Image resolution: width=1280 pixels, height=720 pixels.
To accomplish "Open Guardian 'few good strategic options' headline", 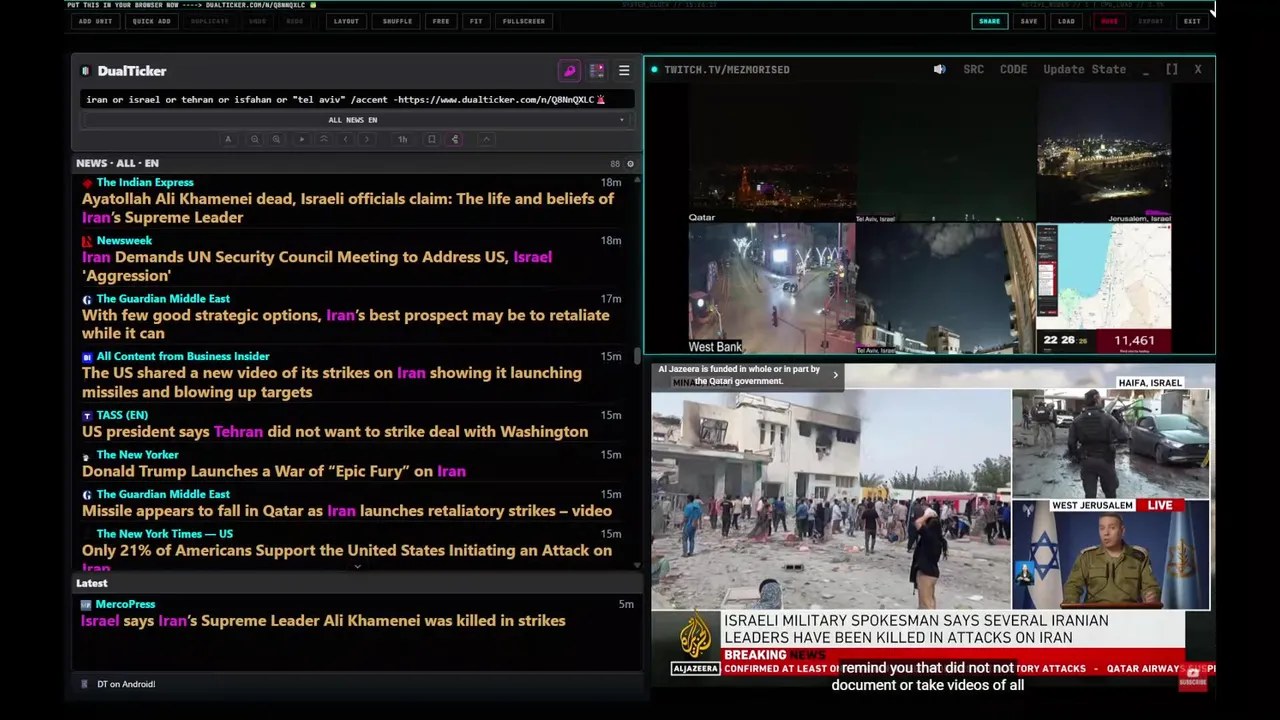I will [345, 324].
